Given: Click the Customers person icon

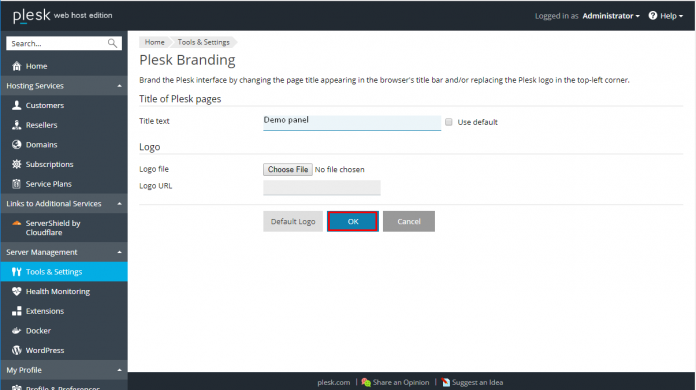Looking at the screenshot, I should [16, 105].
